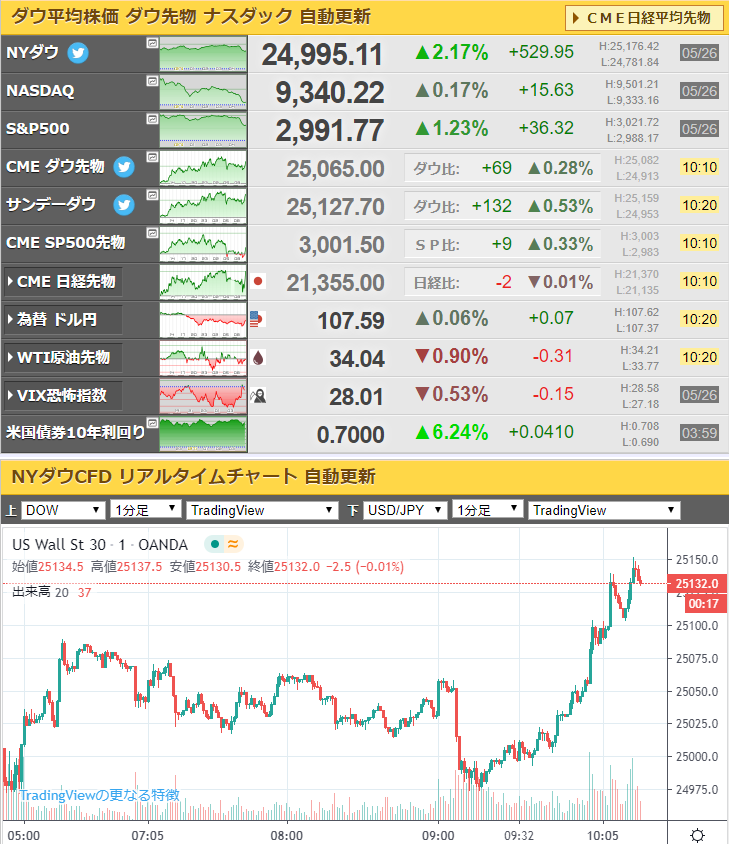
Task: Click current price tag 25132.0 on axis
Action: coord(697,583)
